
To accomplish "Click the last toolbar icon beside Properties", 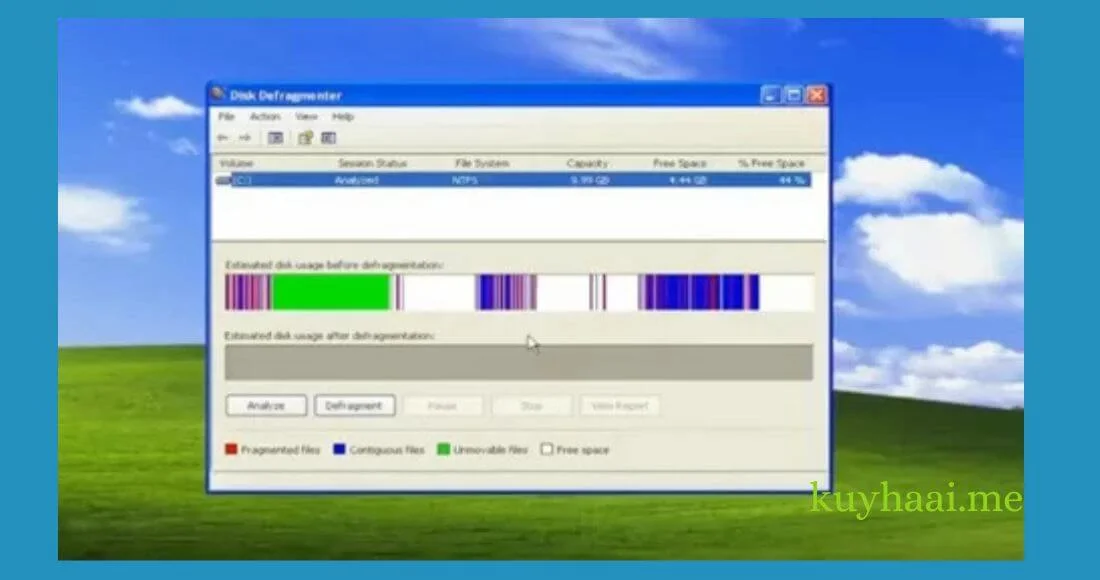I will (x=328, y=138).
